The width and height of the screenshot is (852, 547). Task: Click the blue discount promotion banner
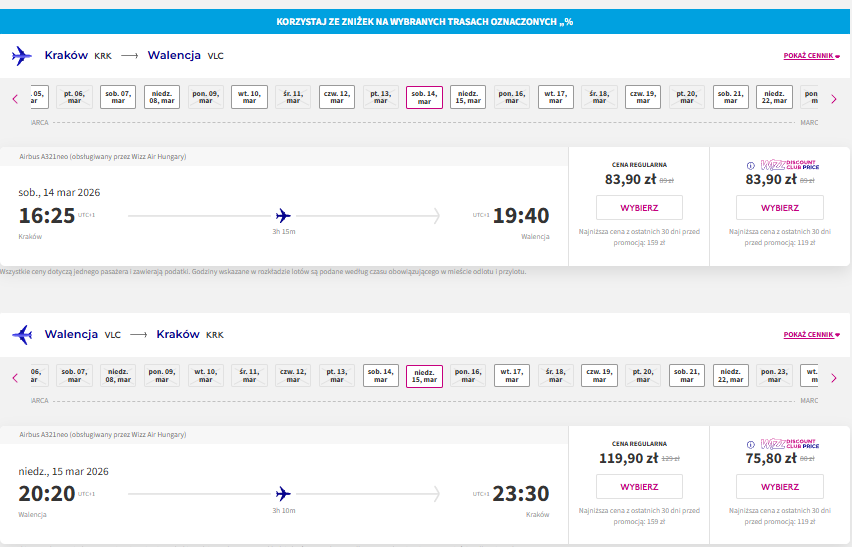[425, 22]
